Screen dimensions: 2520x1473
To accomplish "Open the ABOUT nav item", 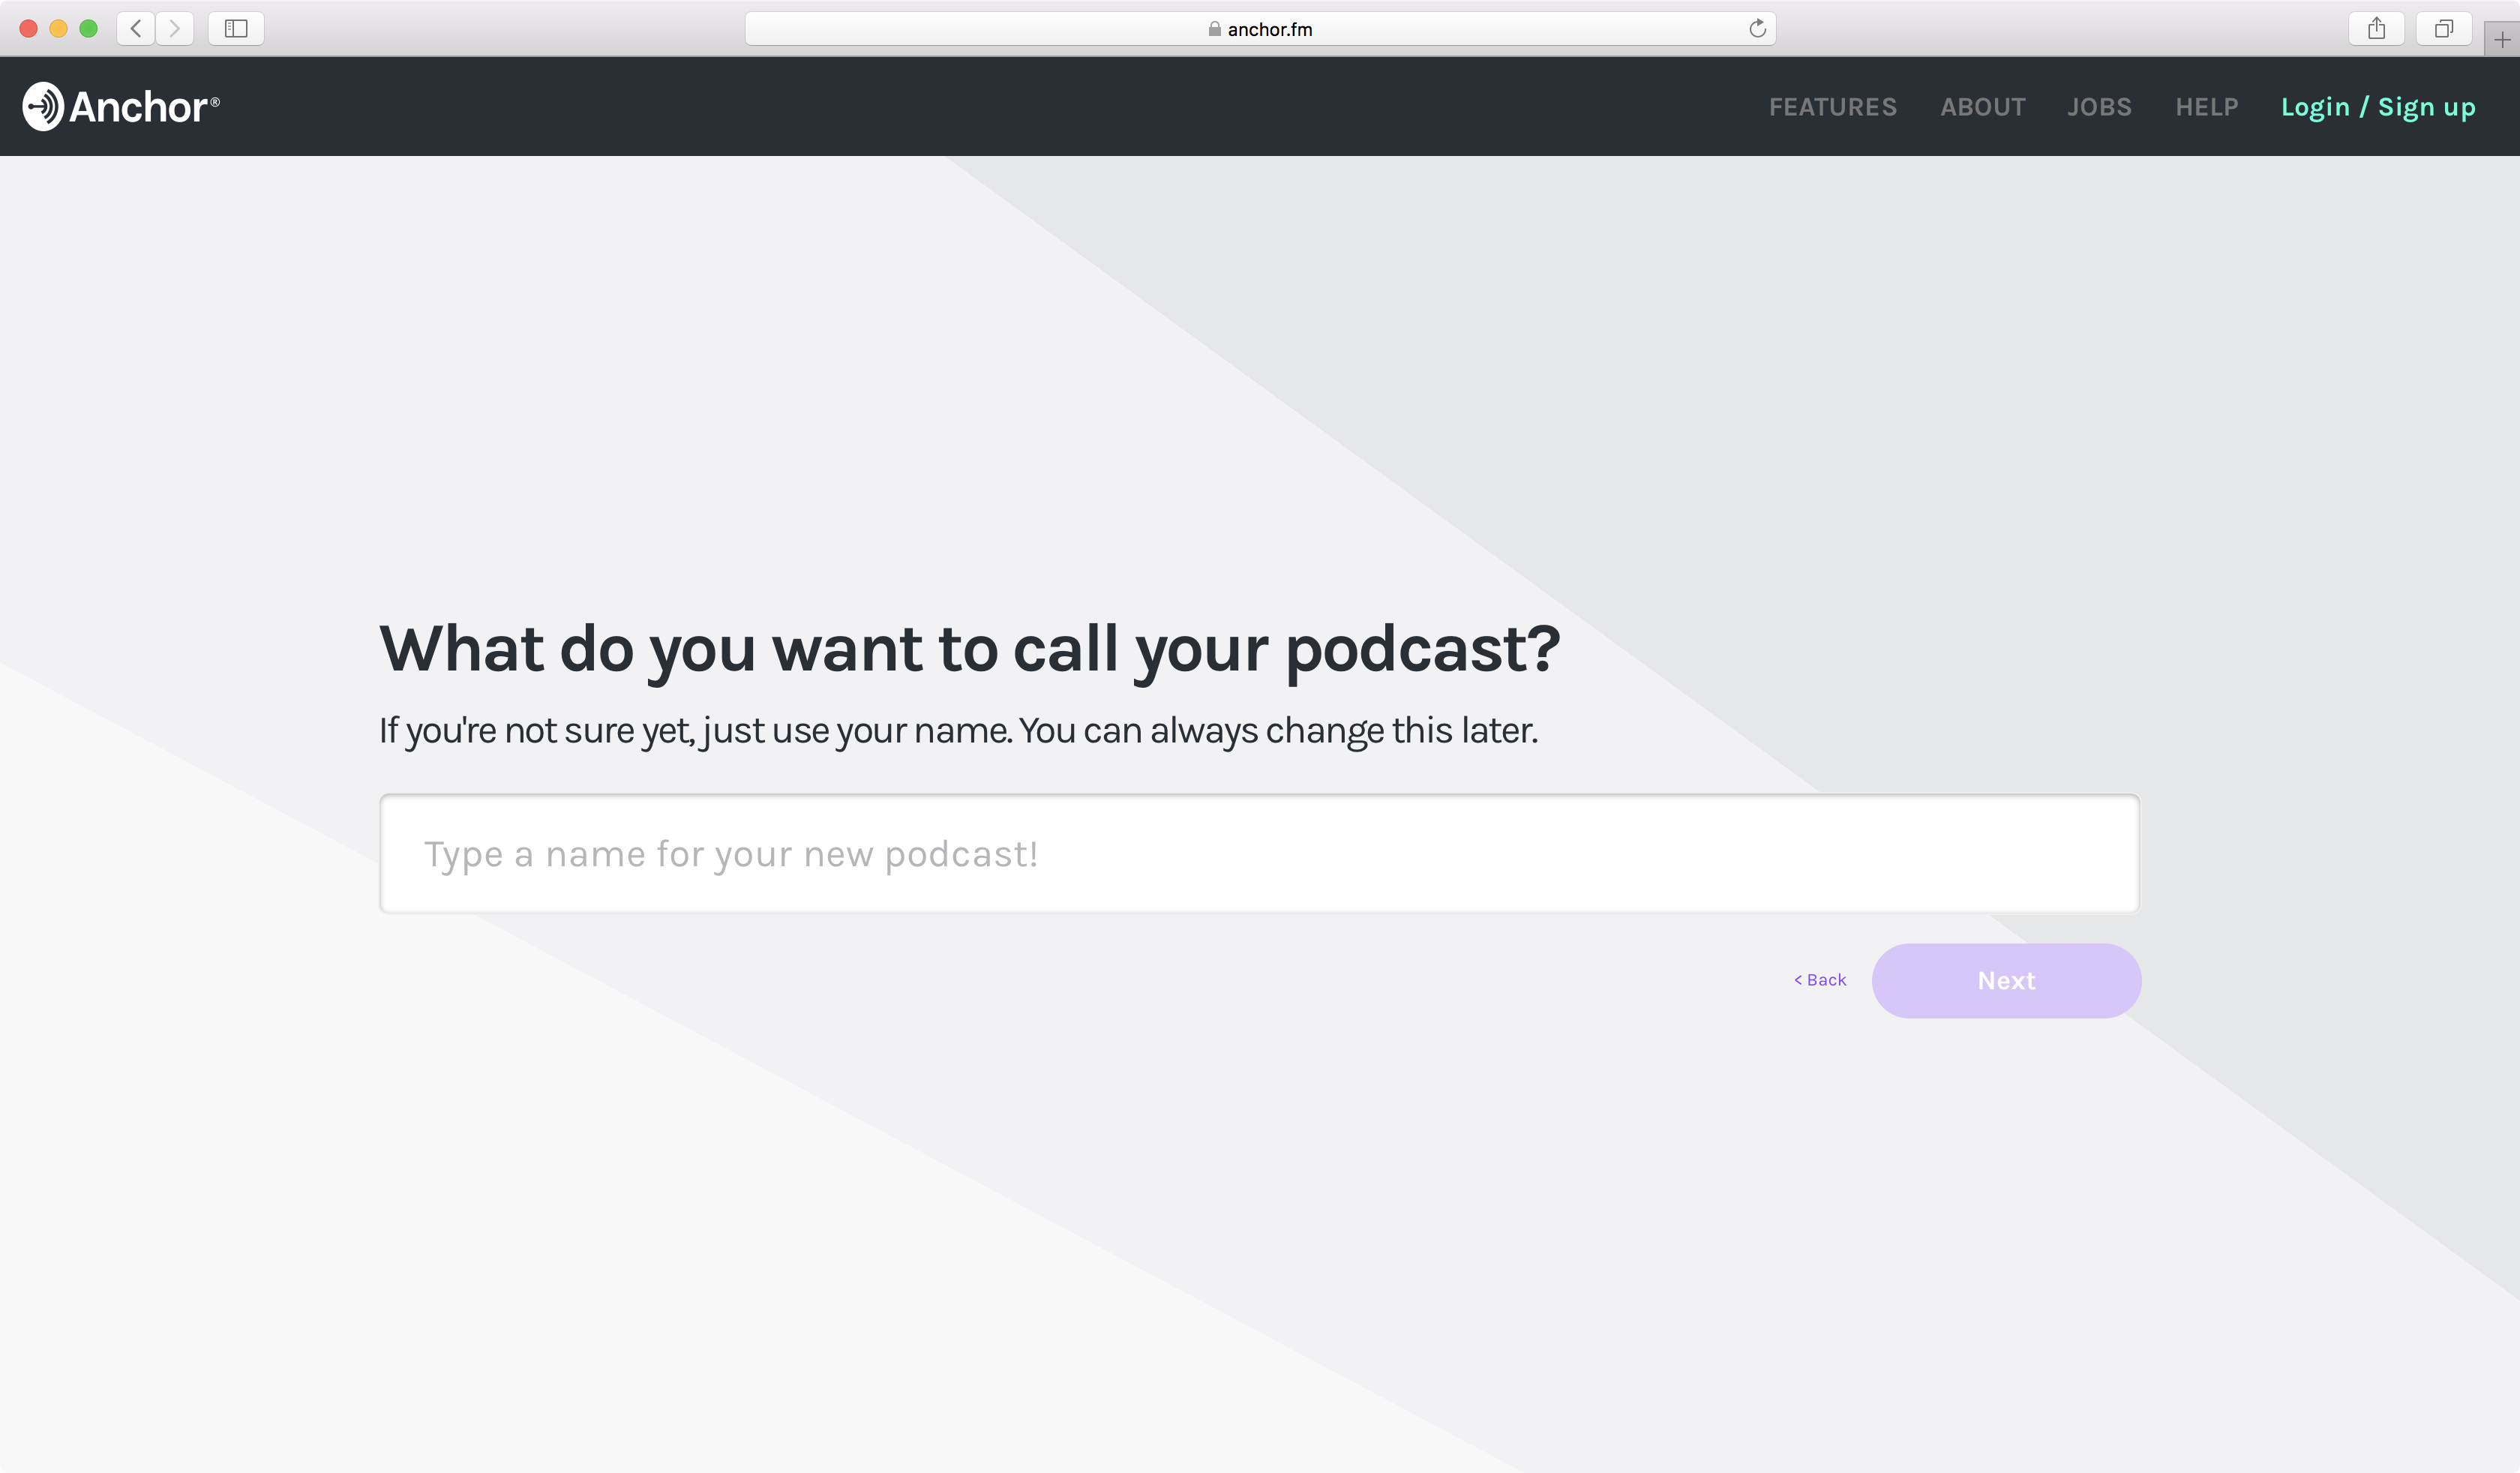I will (x=1982, y=107).
